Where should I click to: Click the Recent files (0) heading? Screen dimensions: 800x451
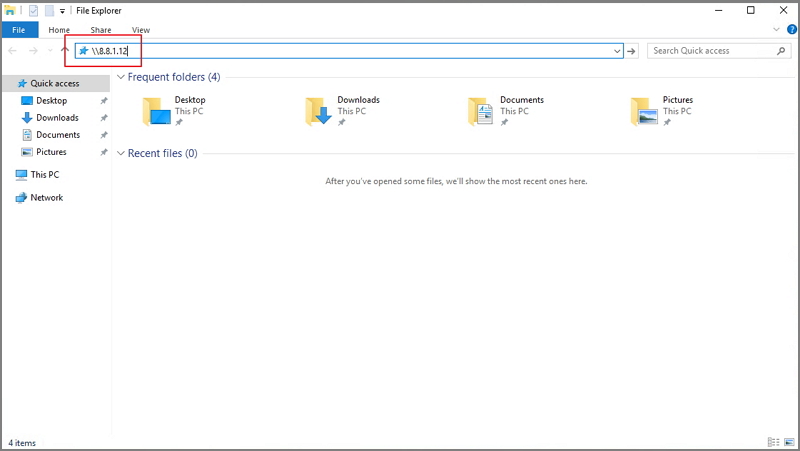[x=163, y=153]
